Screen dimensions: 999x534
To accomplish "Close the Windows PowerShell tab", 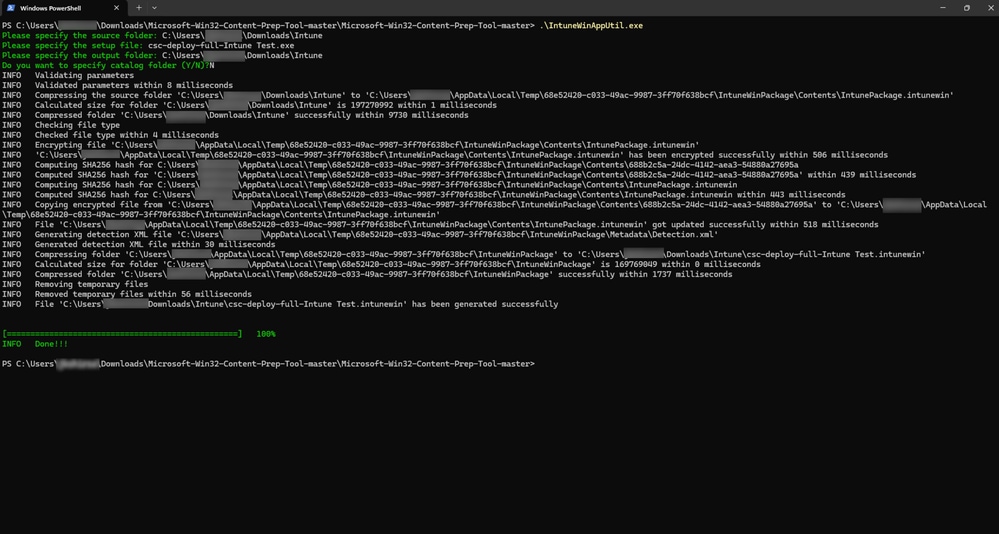I will tap(117, 8).
